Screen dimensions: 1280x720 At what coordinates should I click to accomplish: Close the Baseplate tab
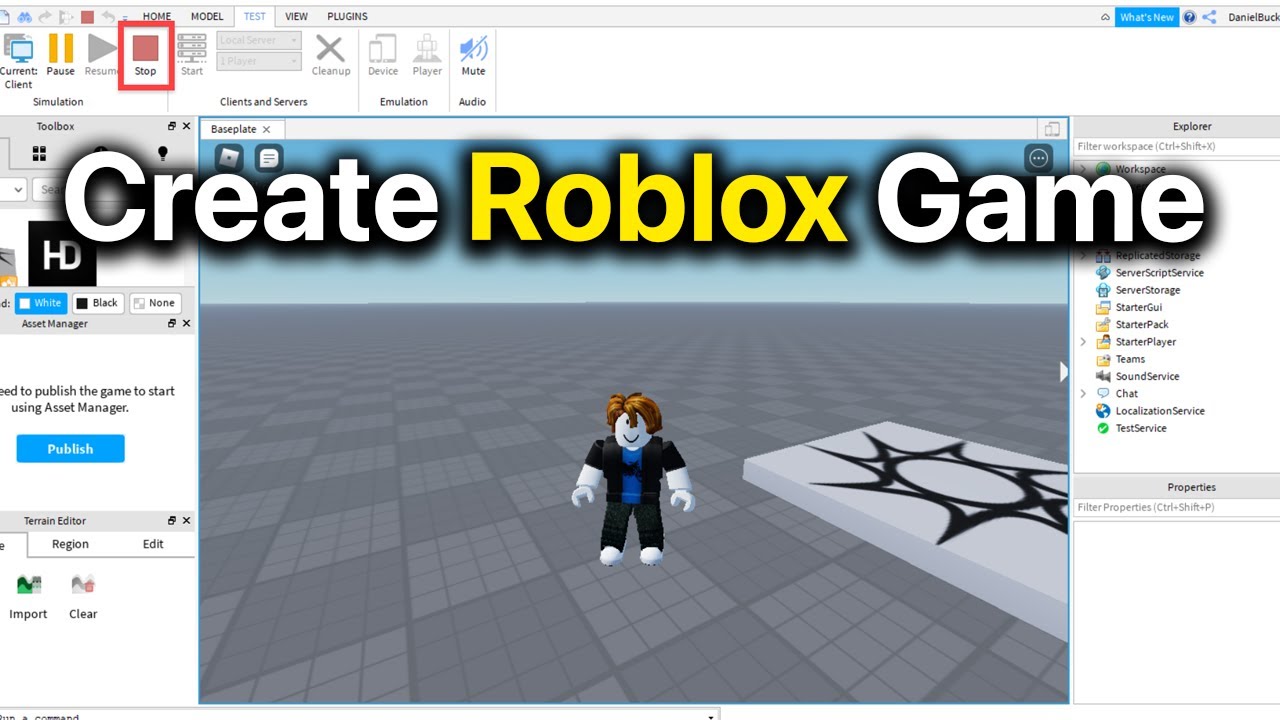click(267, 129)
